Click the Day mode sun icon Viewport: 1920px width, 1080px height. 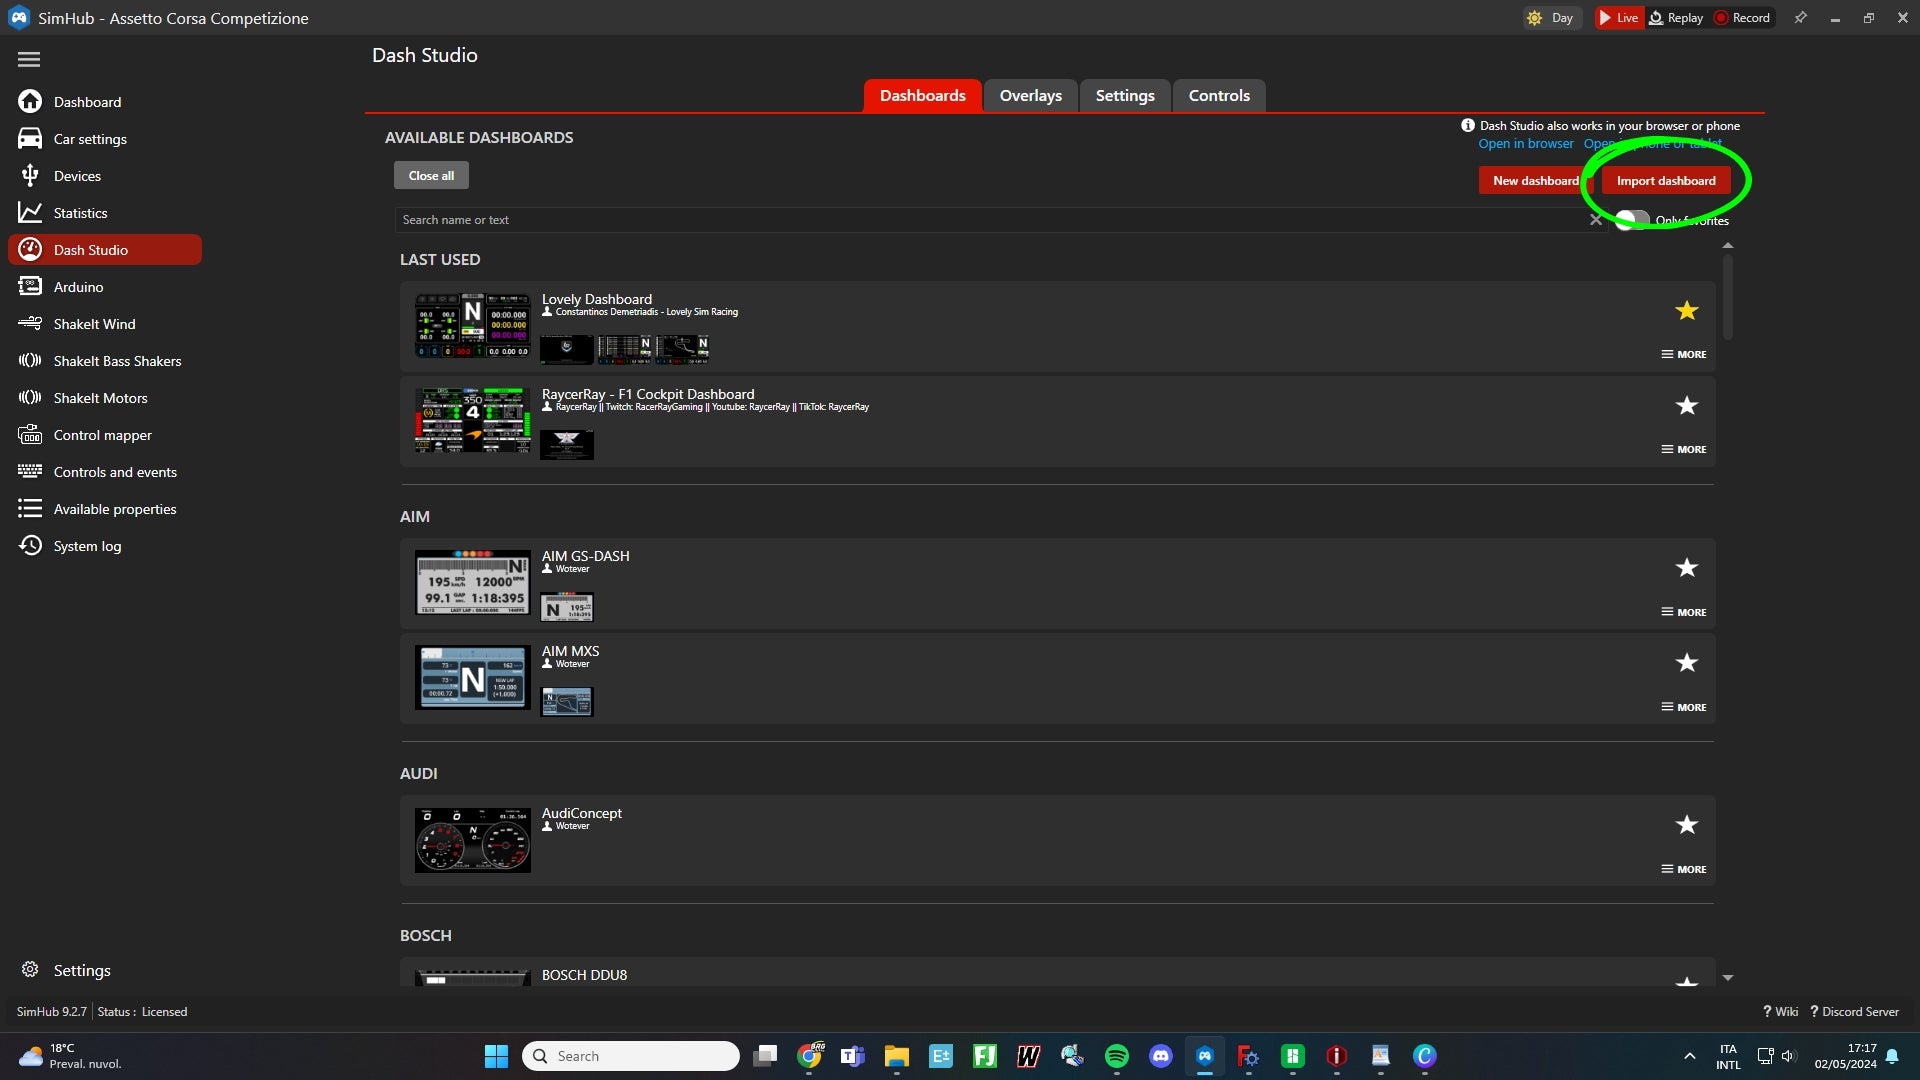[1535, 18]
